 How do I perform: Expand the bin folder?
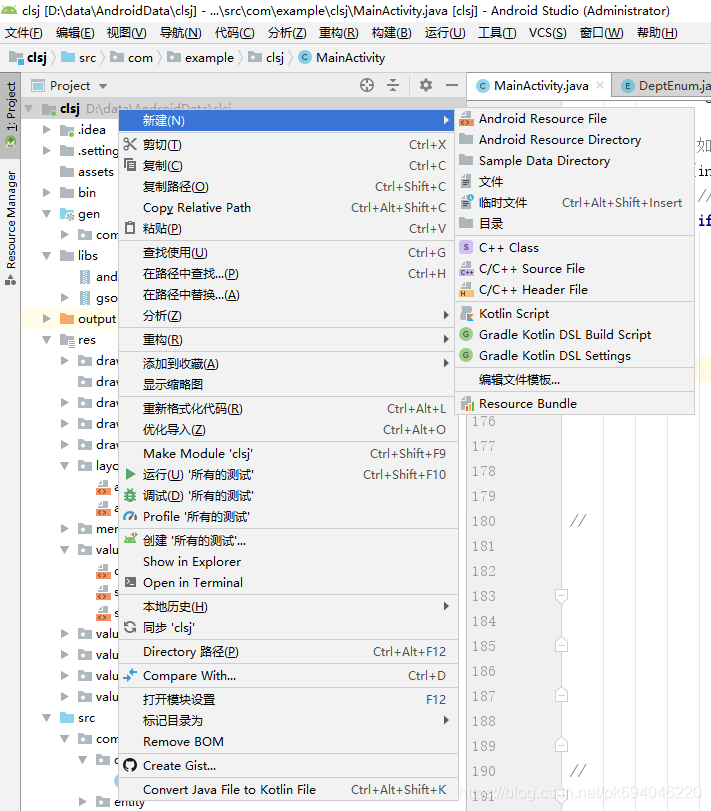[47, 192]
